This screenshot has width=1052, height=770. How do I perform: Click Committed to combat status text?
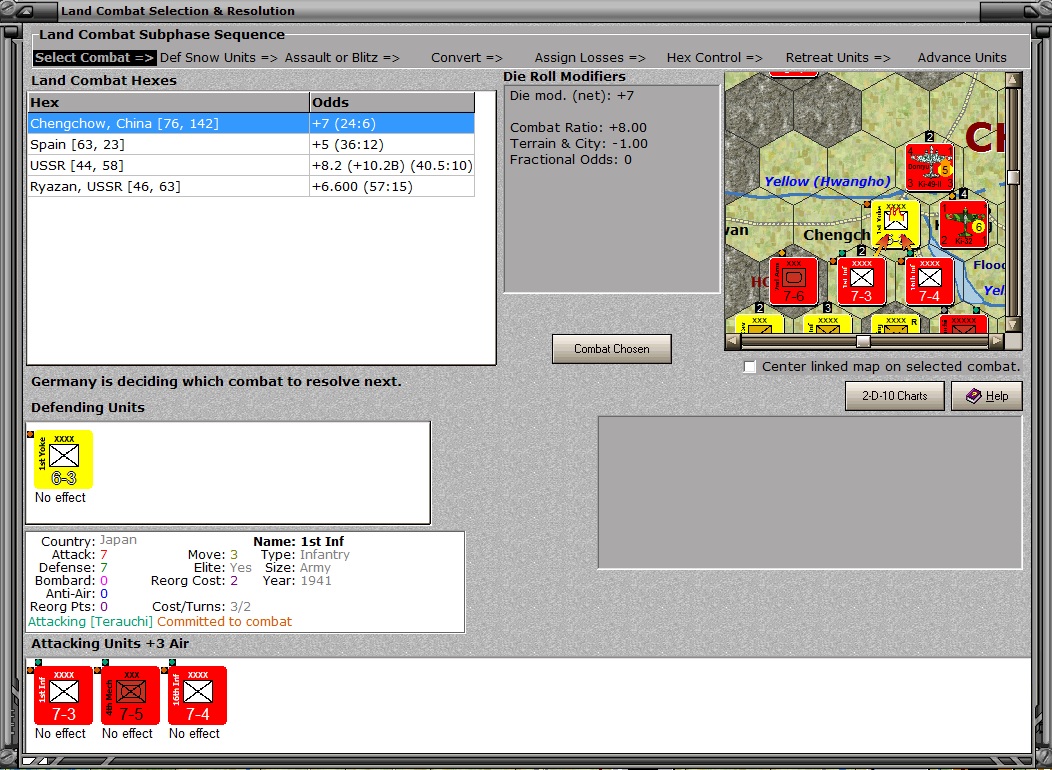coord(225,622)
